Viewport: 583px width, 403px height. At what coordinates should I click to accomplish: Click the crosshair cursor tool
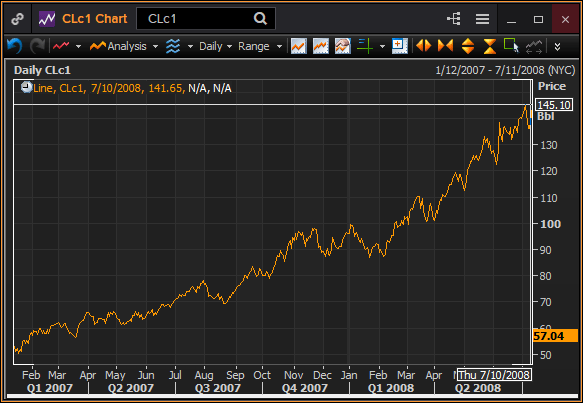click(x=365, y=46)
